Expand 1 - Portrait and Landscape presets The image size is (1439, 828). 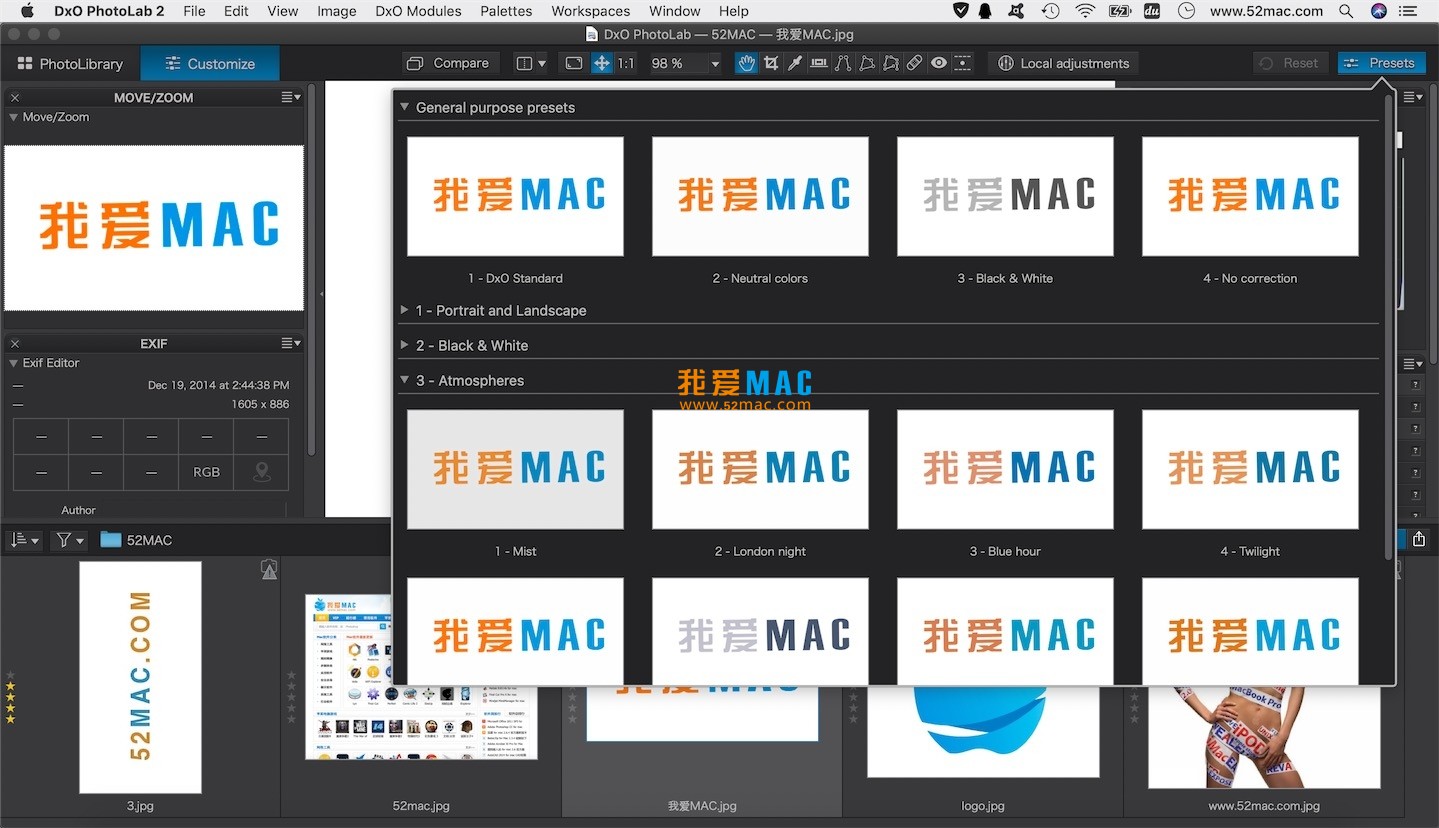pyautogui.click(x=405, y=310)
